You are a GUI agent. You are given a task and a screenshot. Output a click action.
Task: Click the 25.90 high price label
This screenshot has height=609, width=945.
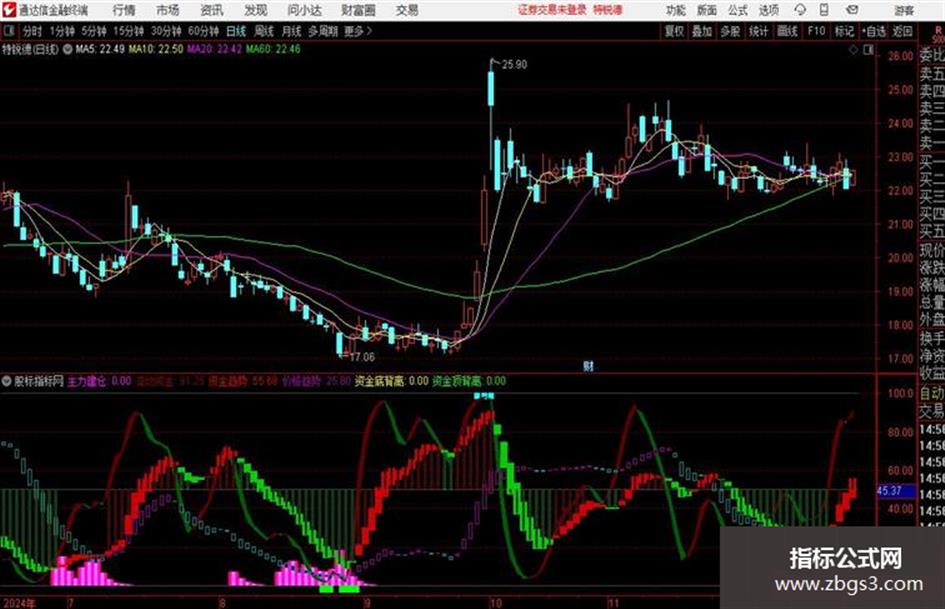click(x=514, y=65)
